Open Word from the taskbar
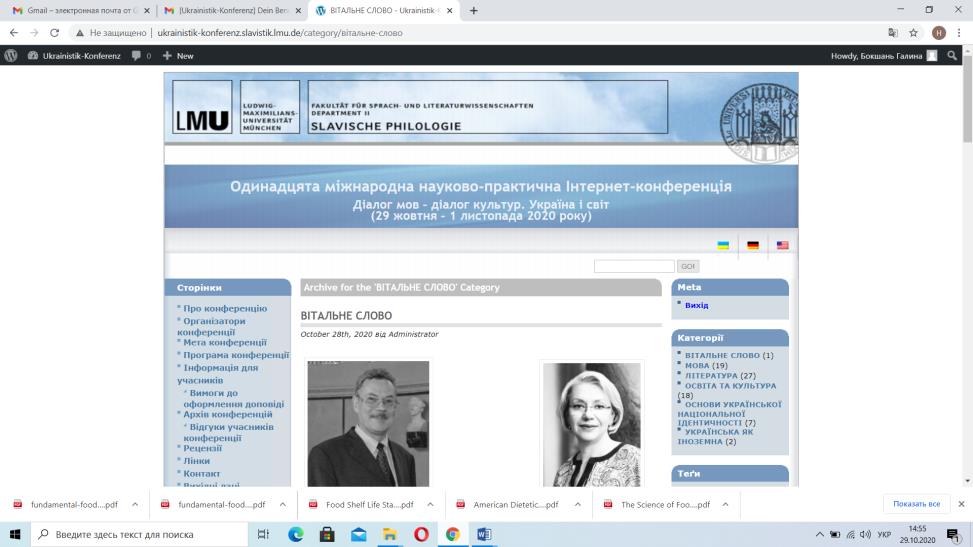The image size is (973, 547). click(484, 535)
